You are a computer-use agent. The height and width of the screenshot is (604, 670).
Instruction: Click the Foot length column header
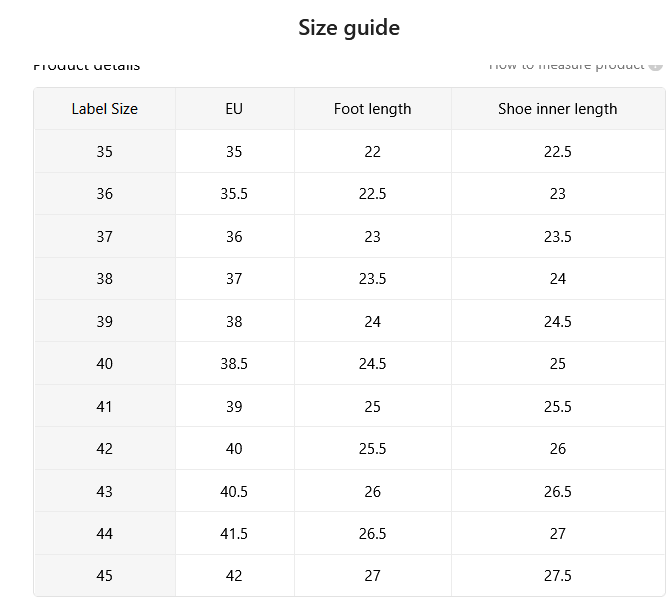coord(372,109)
